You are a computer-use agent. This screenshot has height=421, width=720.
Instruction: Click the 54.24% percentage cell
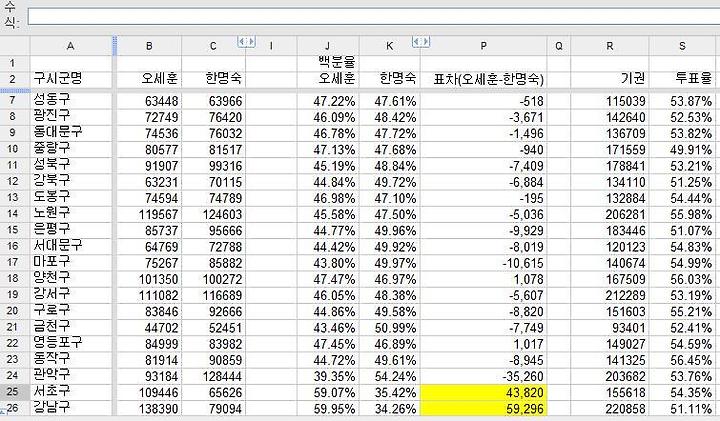(x=389, y=376)
